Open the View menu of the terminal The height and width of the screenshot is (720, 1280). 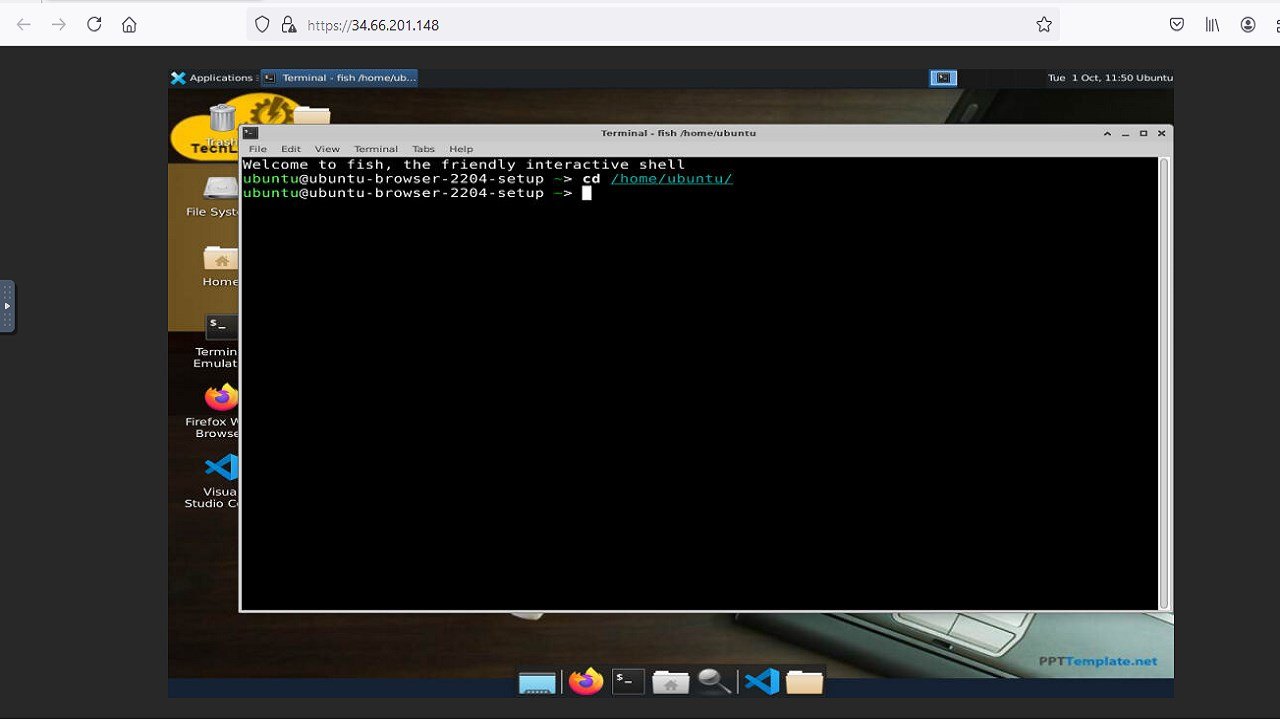(327, 149)
